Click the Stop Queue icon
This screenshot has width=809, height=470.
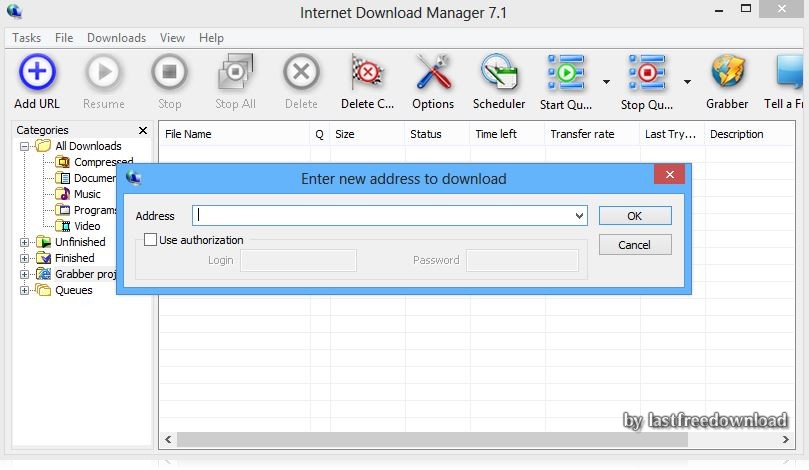coord(646,72)
